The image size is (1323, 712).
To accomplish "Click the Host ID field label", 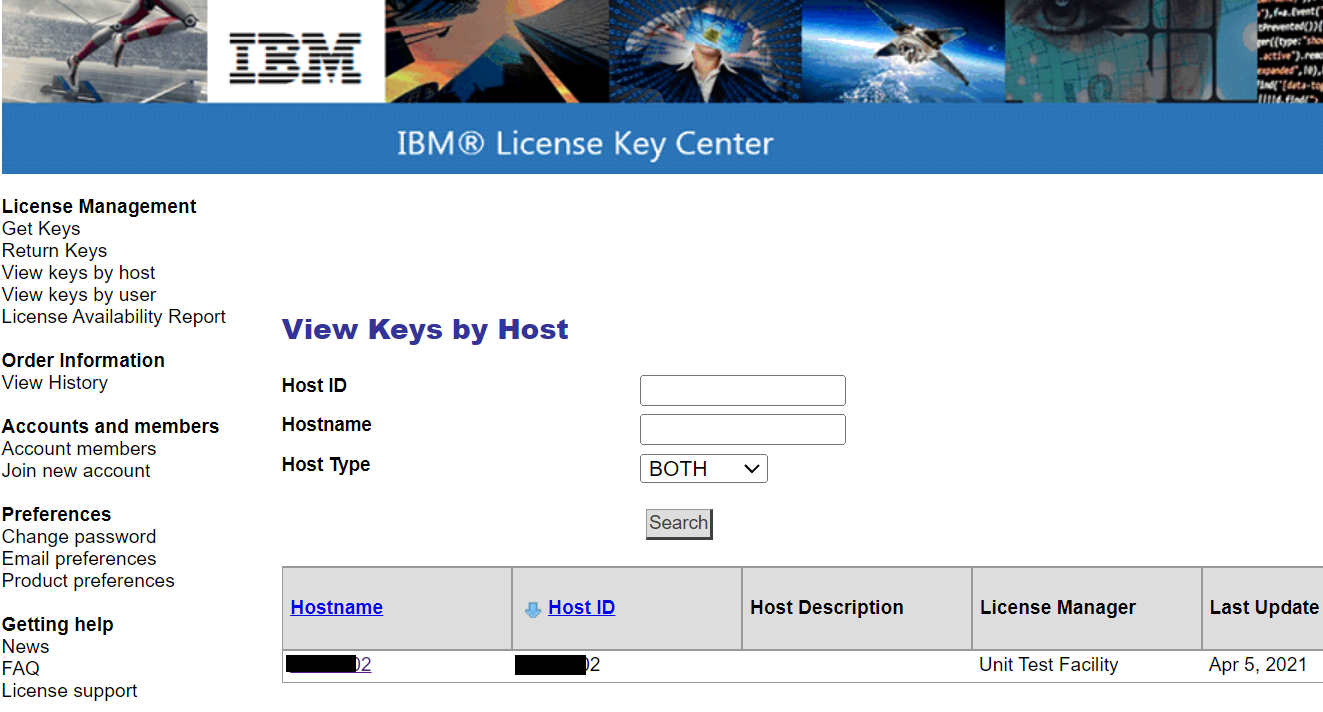I will tap(314, 386).
